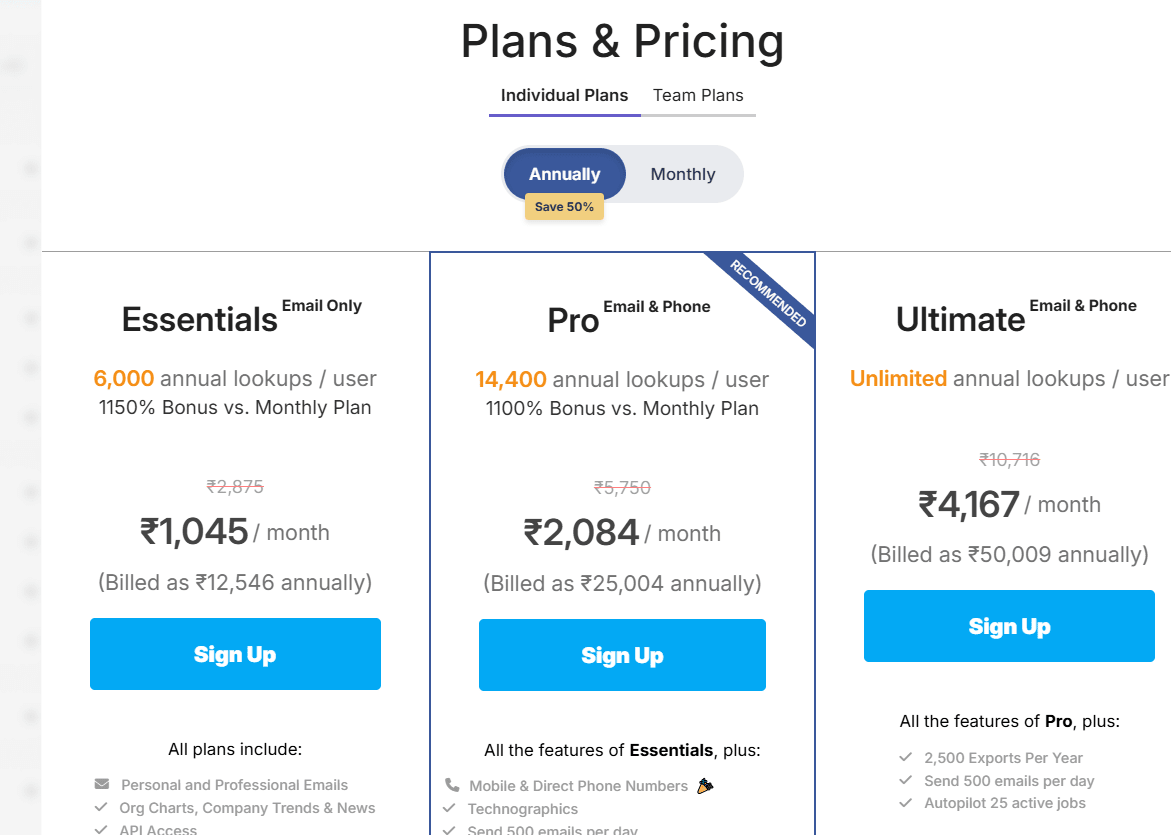1171x835 pixels.
Task: Select Annually billing option
Action: point(565,174)
